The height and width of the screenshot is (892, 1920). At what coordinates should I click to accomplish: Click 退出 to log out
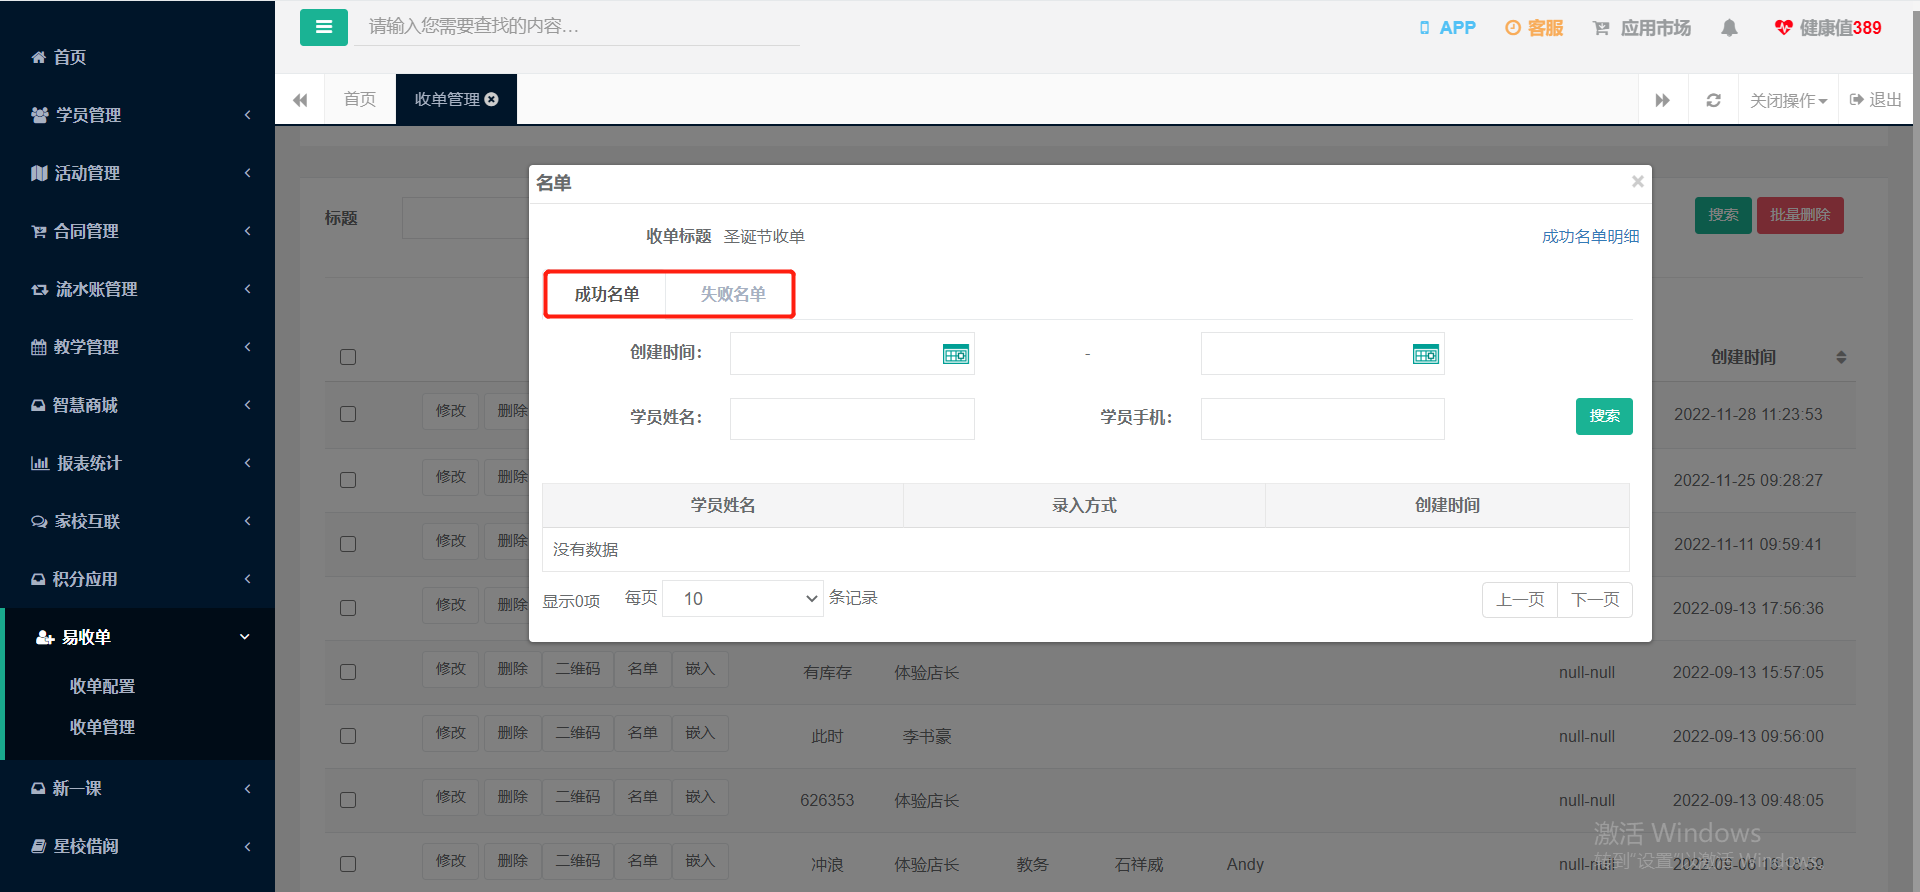tap(1876, 100)
